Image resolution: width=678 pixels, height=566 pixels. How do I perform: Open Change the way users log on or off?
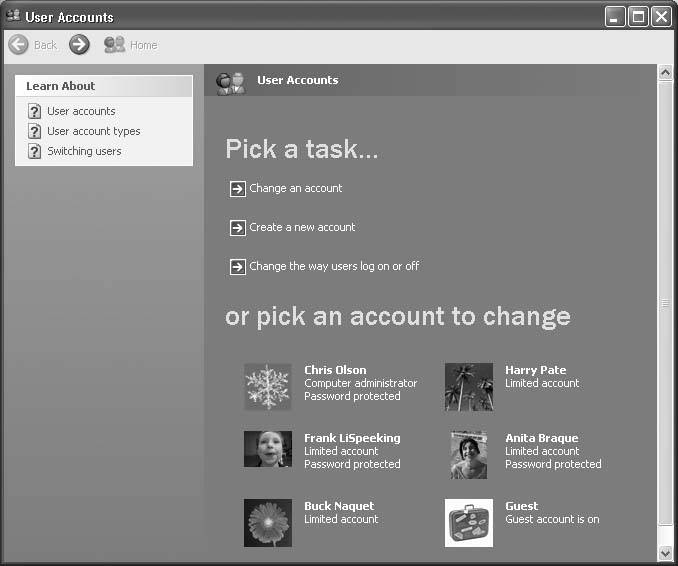(x=333, y=267)
